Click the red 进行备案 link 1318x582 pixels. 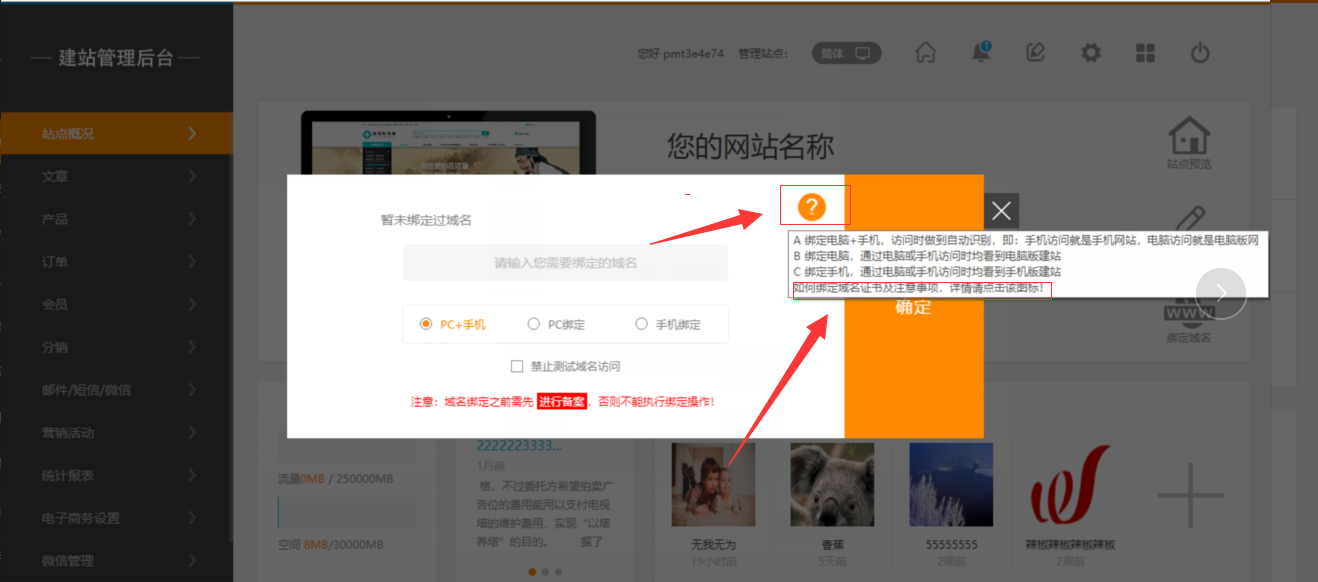click(x=562, y=402)
